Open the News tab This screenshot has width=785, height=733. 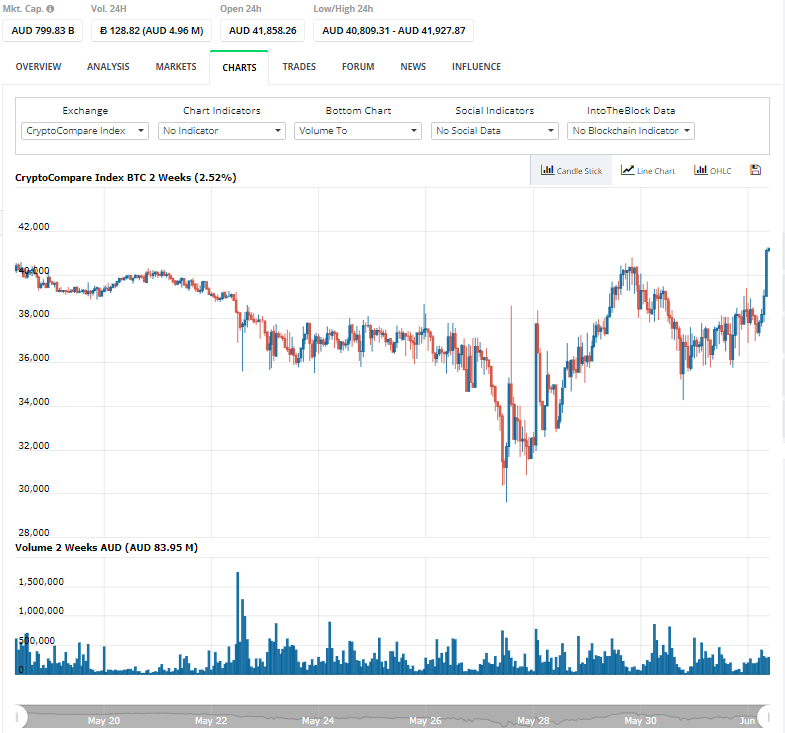413,67
